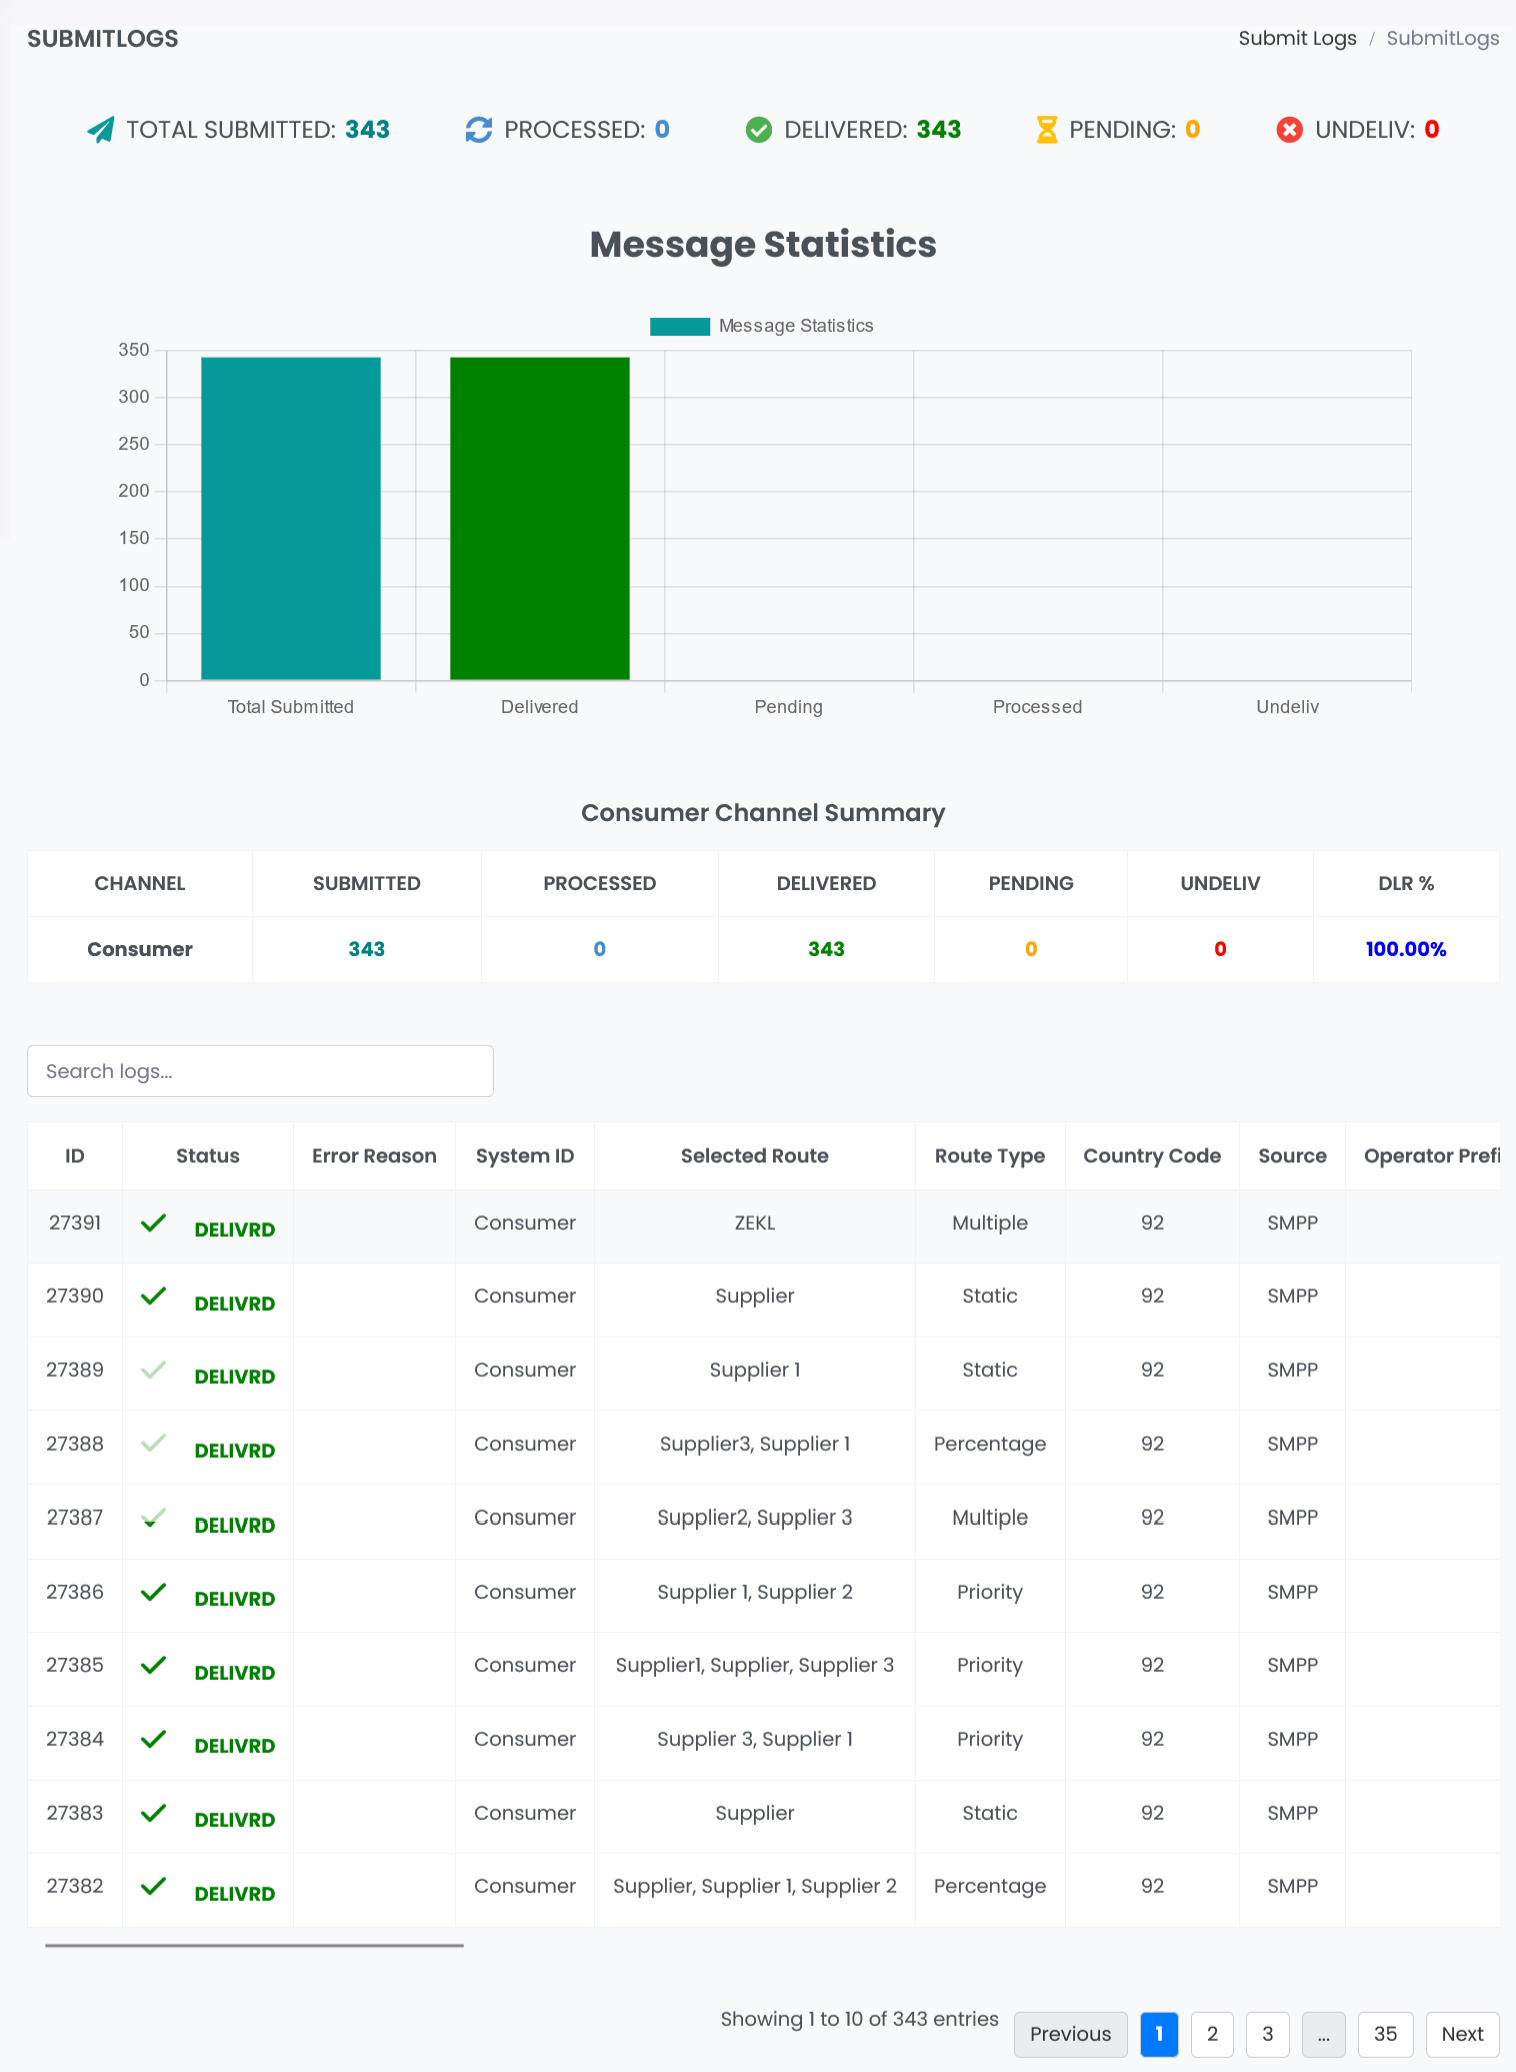Viewport: 1516px width, 2072px height.
Task: Go to page 2 of logs
Action: pyautogui.click(x=1212, y=2034)
